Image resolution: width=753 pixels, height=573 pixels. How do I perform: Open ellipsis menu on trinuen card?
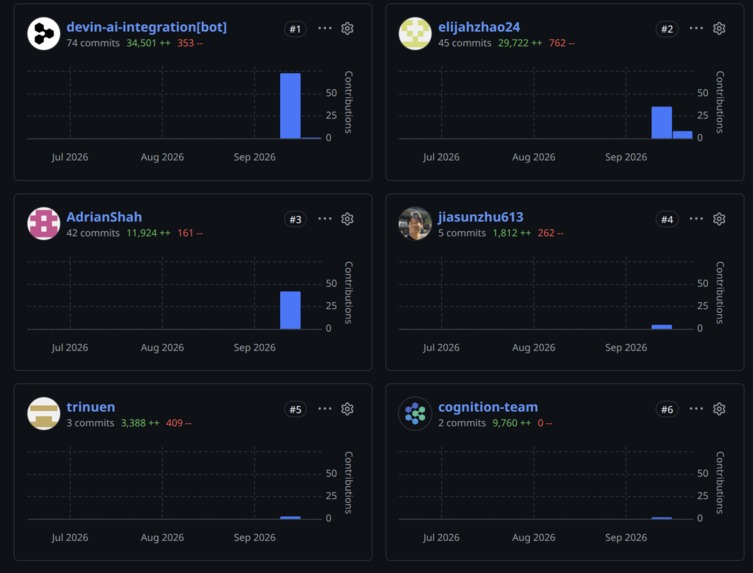pyautogui.click(x=325, y=408)
